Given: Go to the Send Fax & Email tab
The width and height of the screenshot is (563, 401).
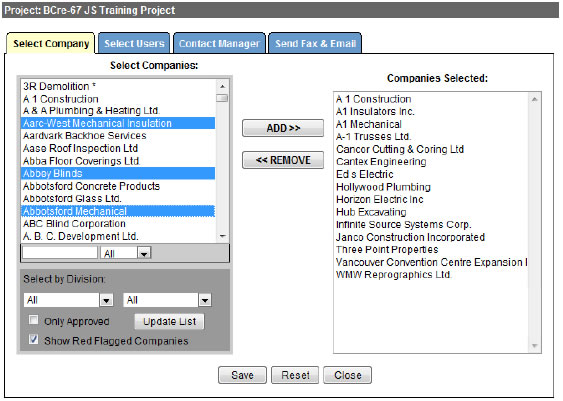Looking at the screenshot, I should pyautogui.click(x=315, y=43).
